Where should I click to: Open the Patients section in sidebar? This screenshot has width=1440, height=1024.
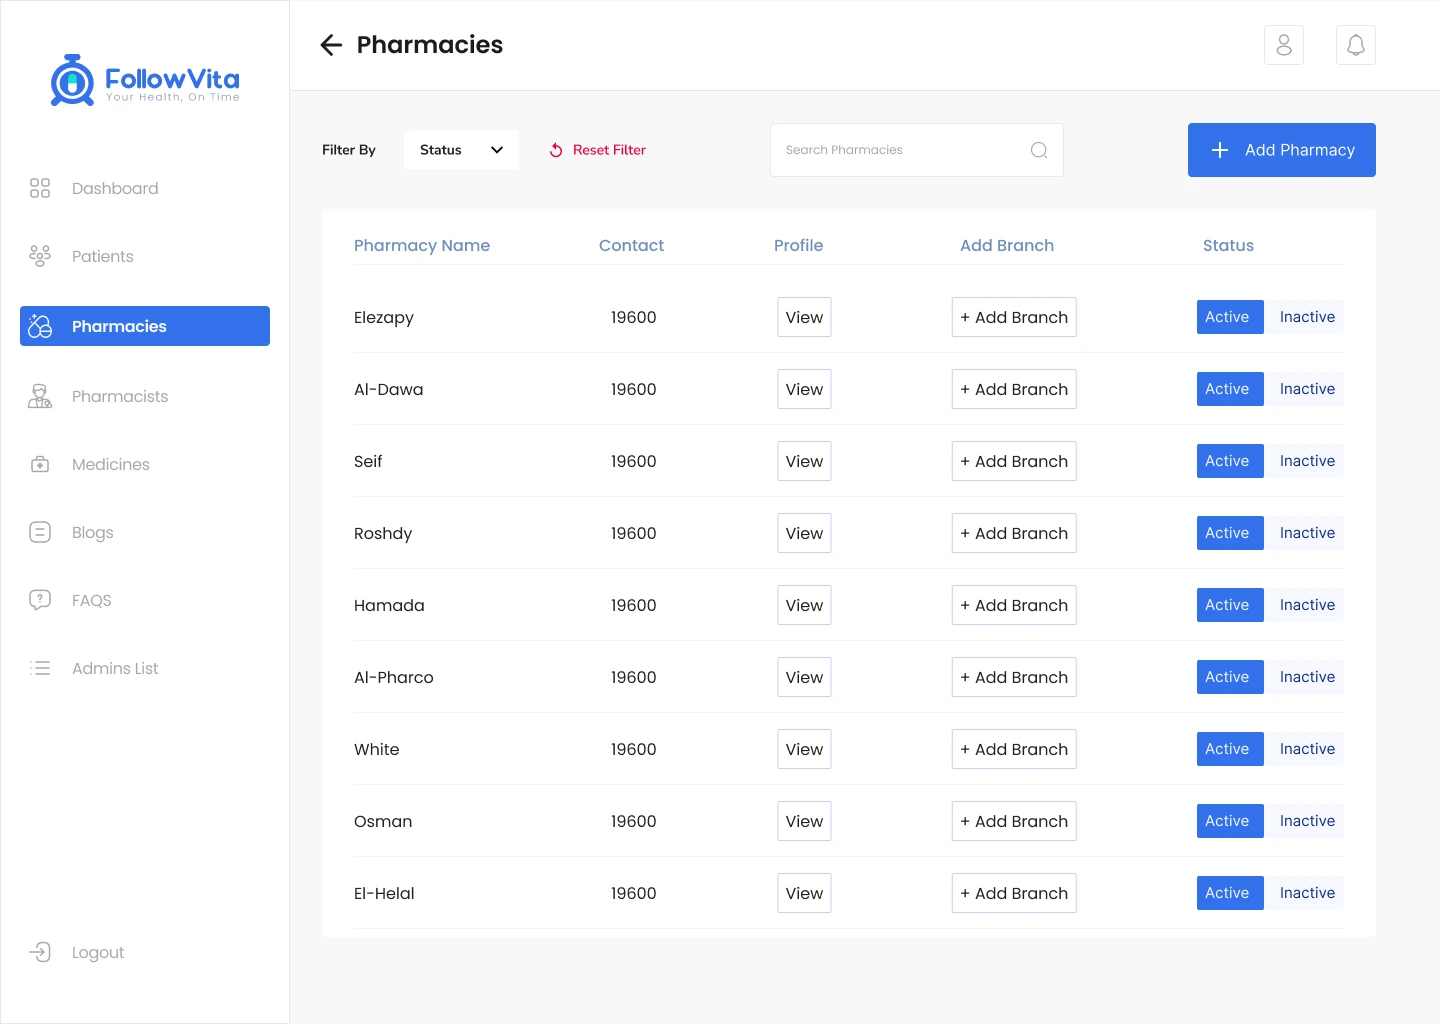click(x=102, y=256)
